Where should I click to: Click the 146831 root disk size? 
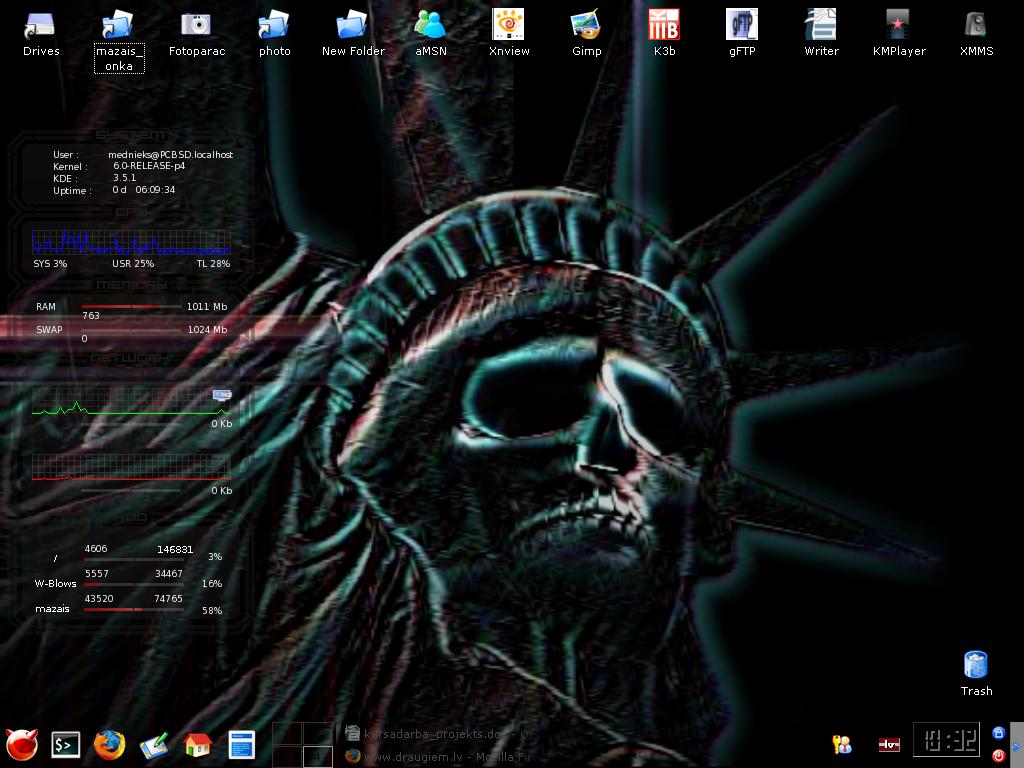click(x=175, y=549)
